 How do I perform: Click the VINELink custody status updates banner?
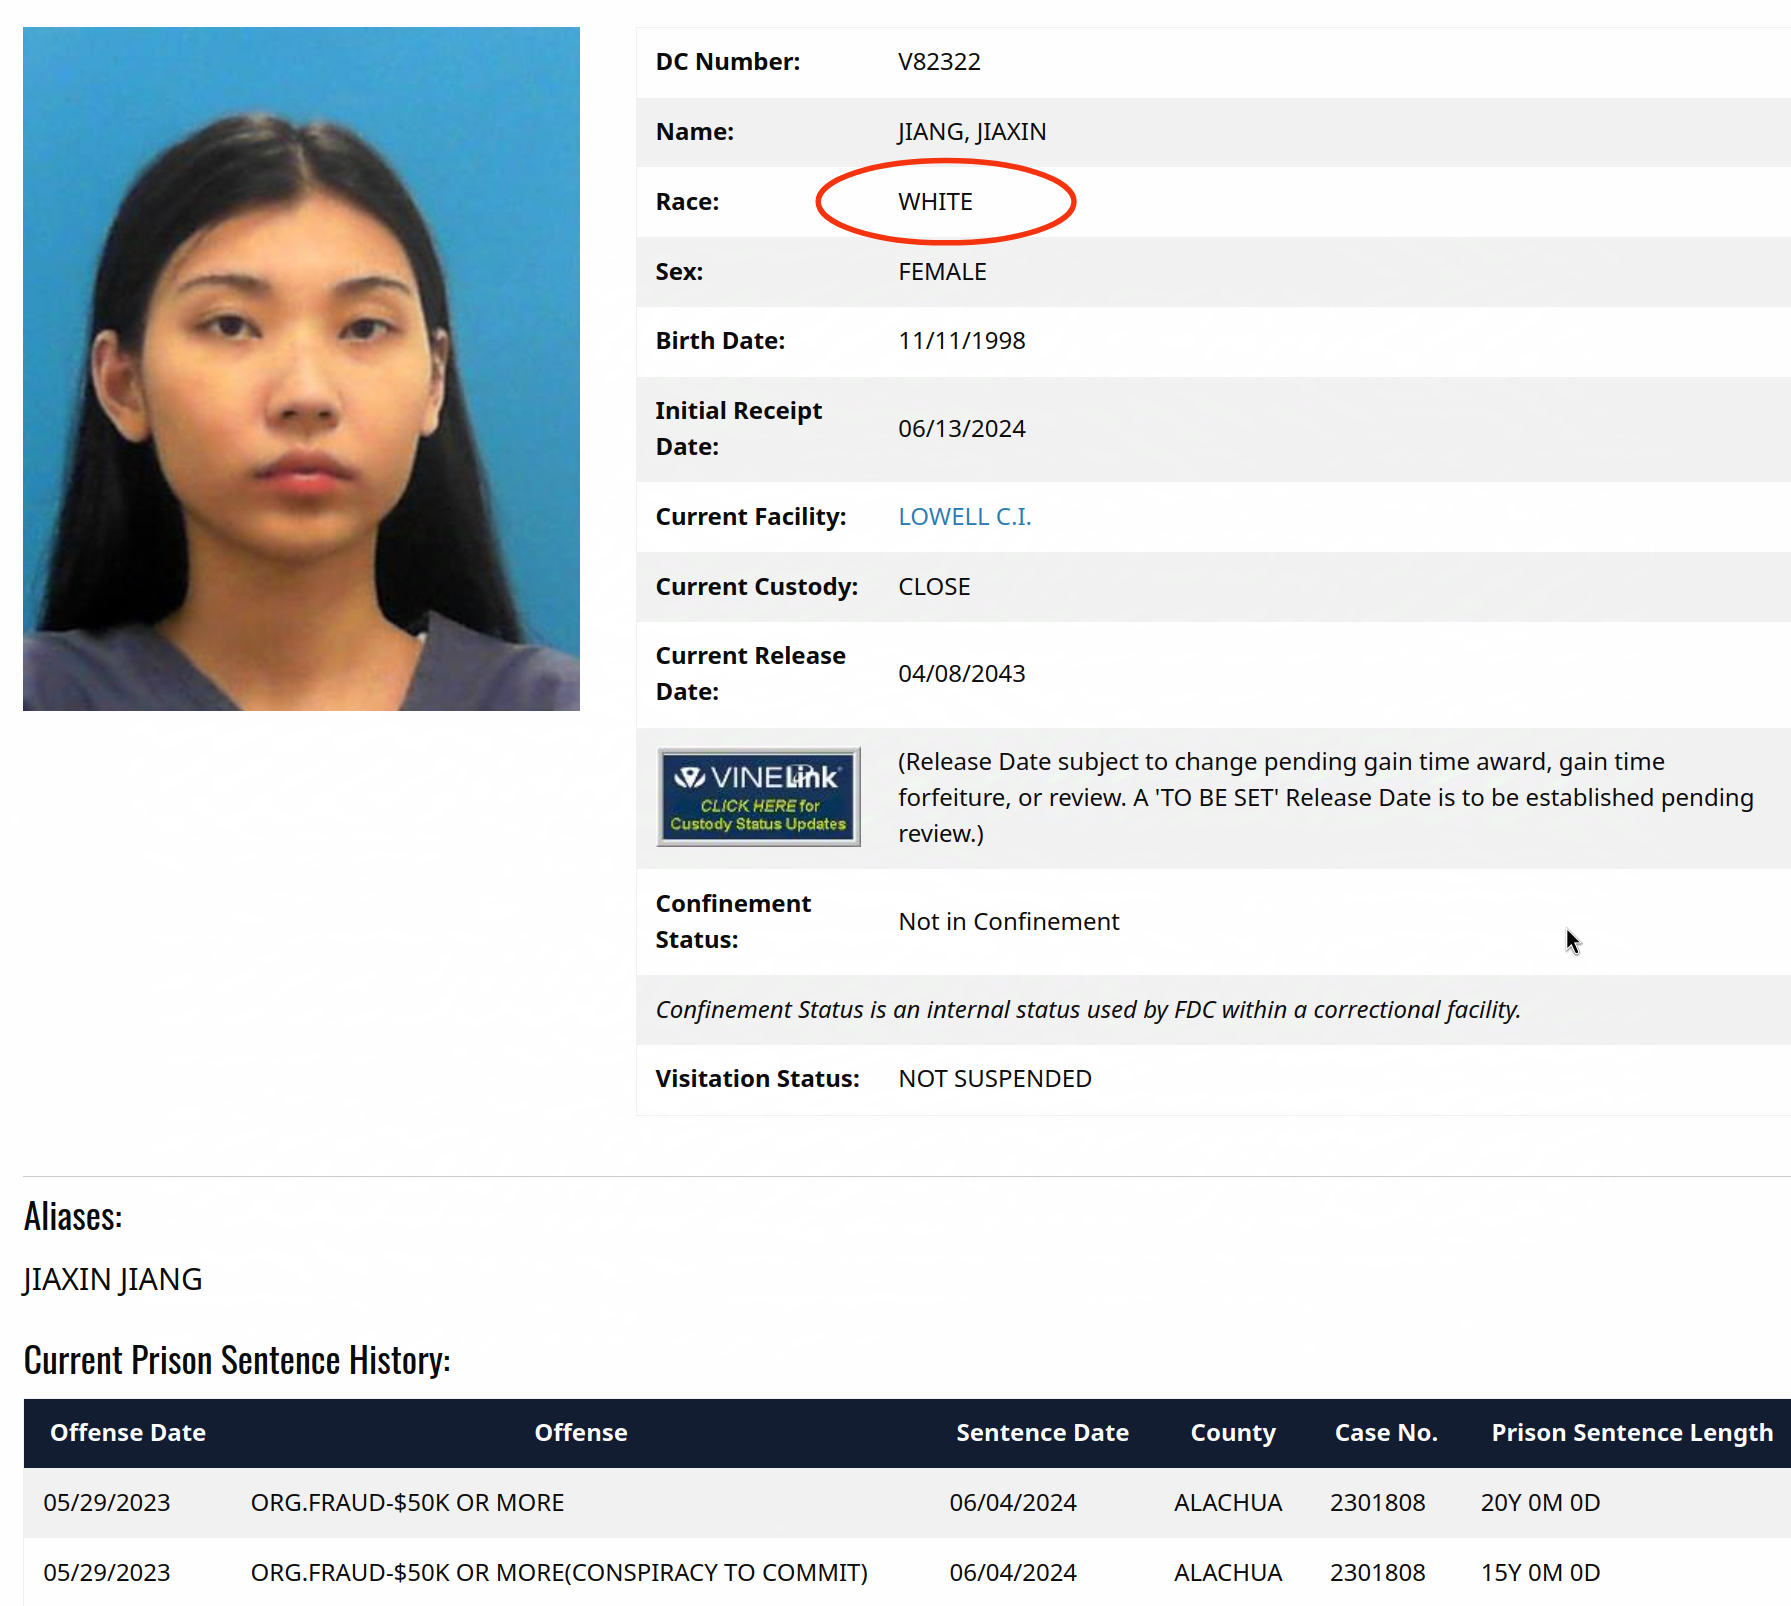(x=758, y=797)
